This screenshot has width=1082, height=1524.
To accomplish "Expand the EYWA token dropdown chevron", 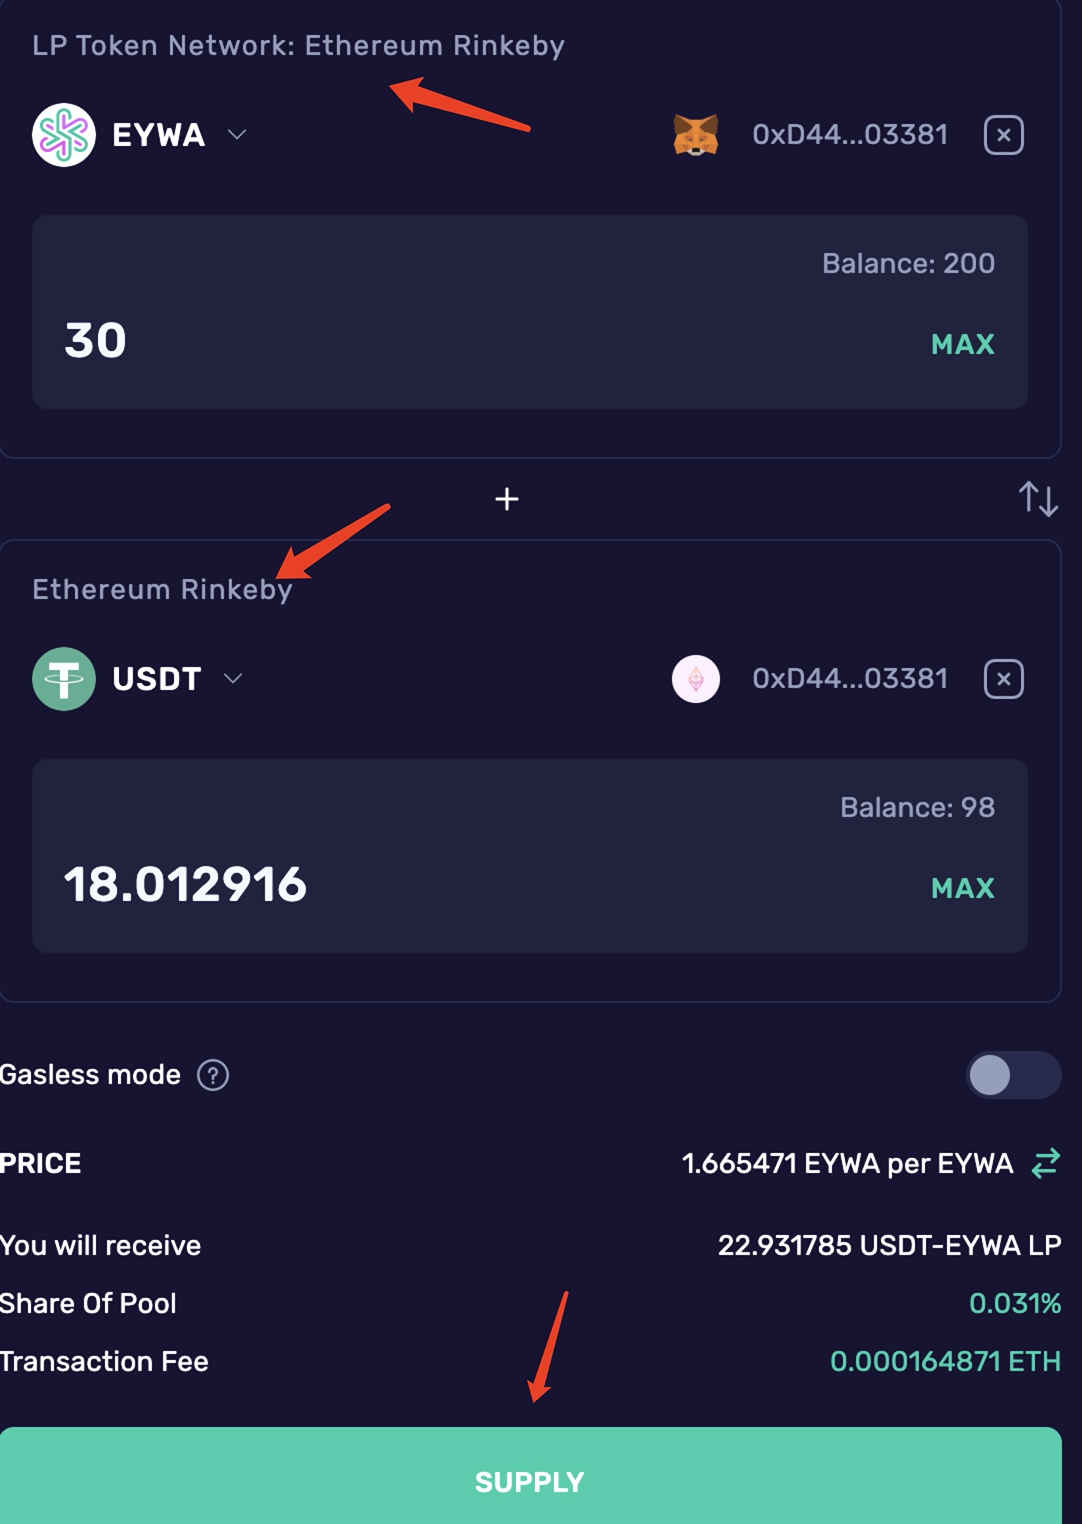I will coord(237,135).
